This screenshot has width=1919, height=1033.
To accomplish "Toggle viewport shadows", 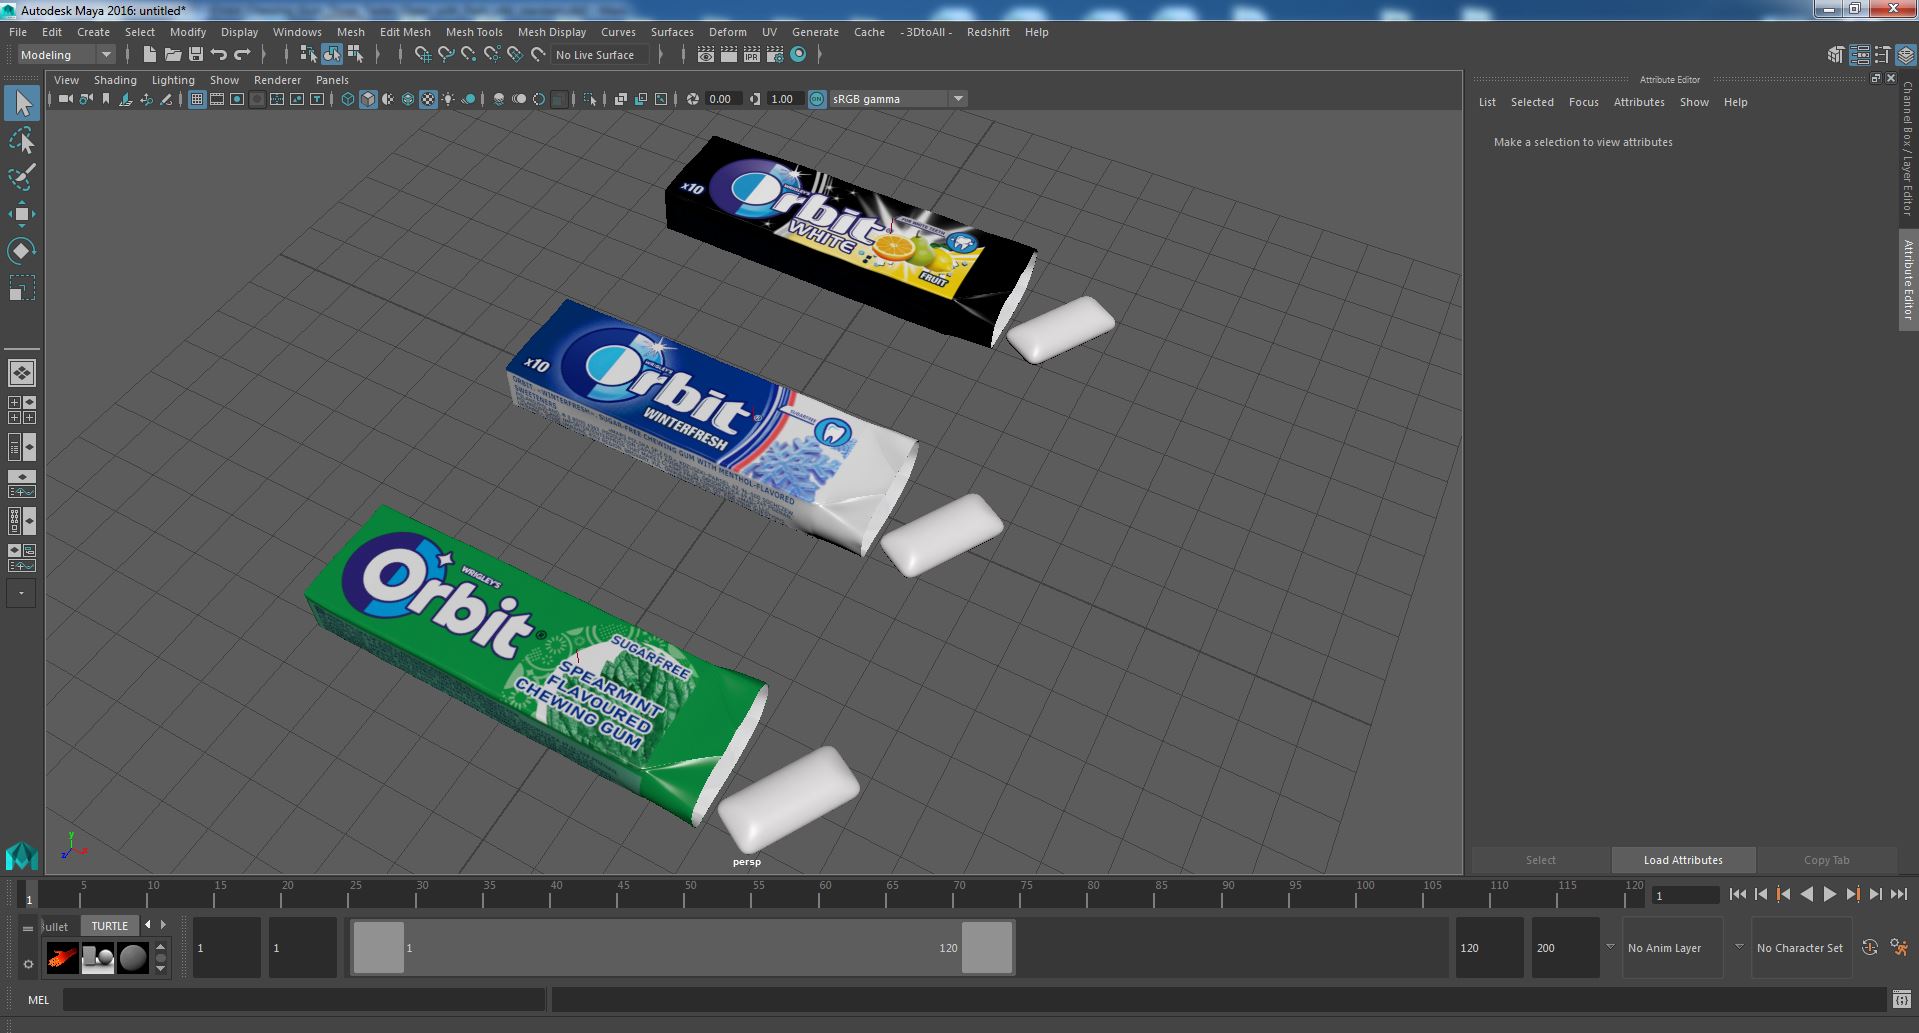I will coord(468,99).
